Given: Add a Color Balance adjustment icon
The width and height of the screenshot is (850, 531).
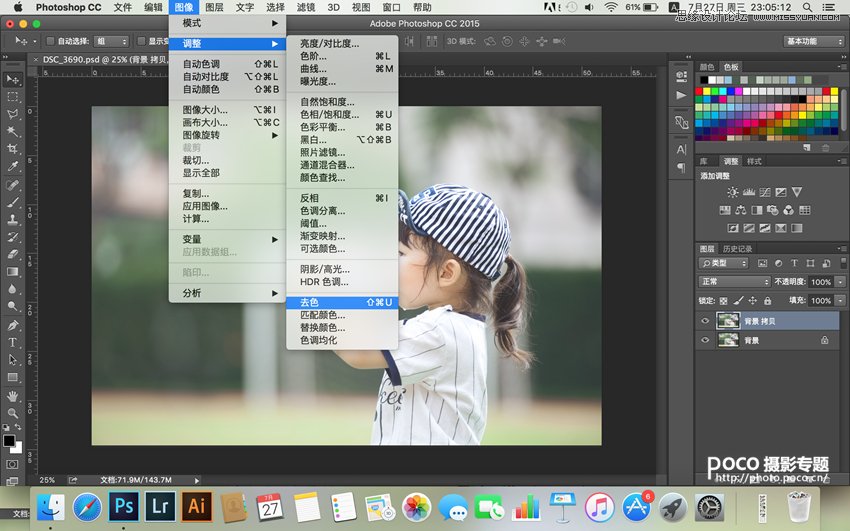Looking at the screenshot, I should pos(740,210).
